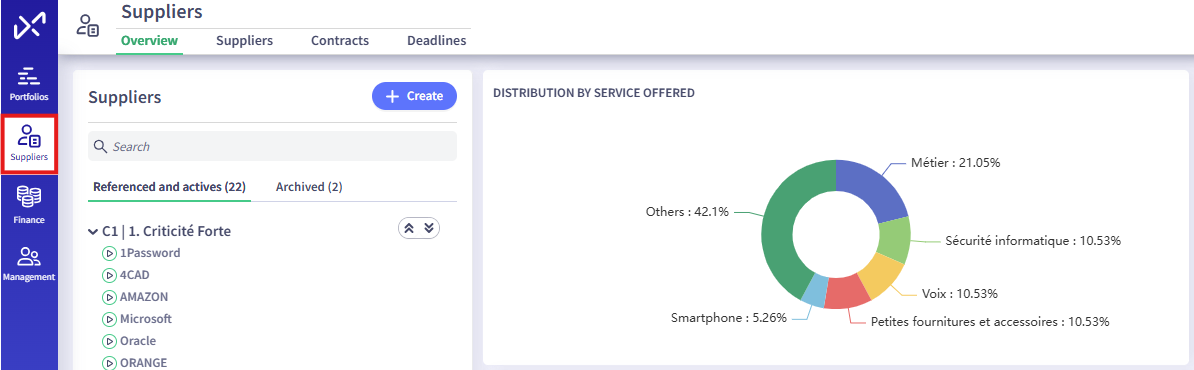The image size is (1194, 370).
Task: Click the Create button
Action: coord(414,96)
